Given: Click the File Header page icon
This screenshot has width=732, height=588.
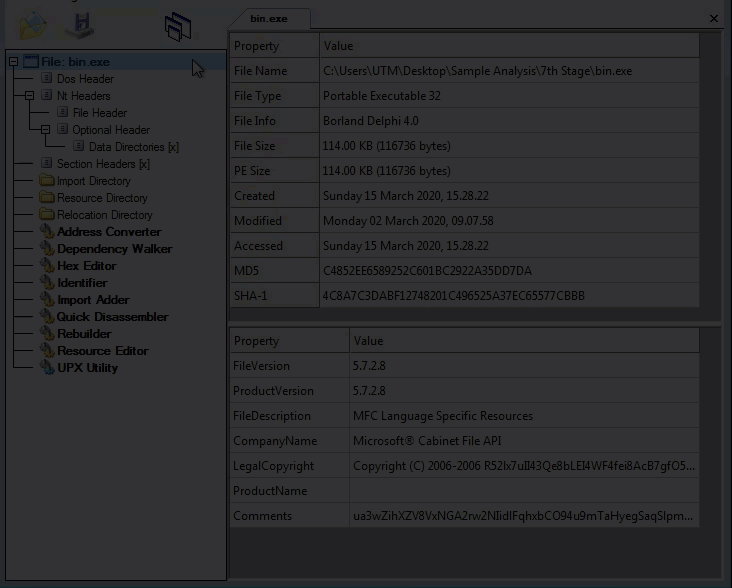Looking at the screenshot, I should click(63, 112).
